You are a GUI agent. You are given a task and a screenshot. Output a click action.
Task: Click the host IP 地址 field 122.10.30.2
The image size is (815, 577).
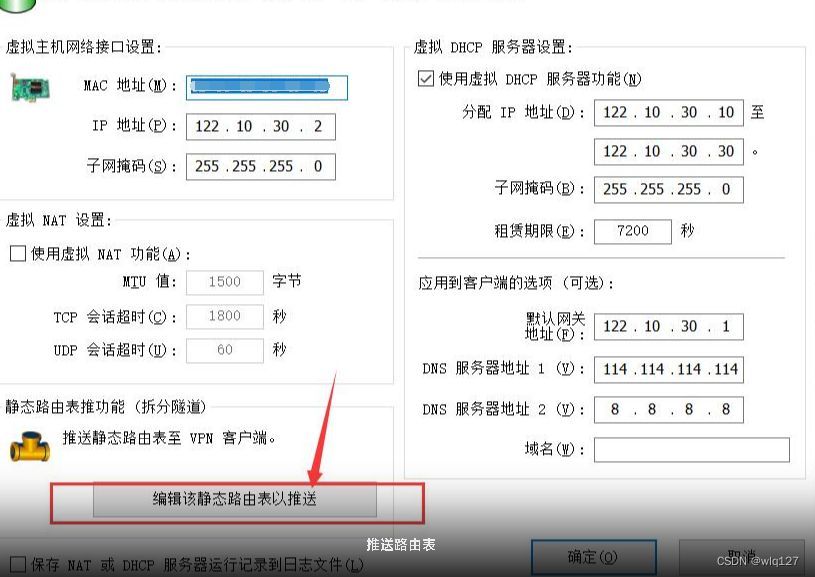[x=260, y=127]
